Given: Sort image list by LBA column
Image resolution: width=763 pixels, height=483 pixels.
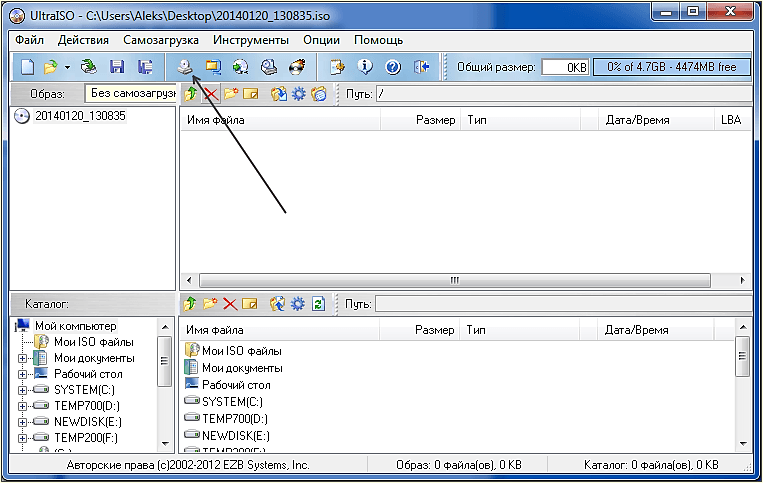Looking at the screenshot, I should pos(732,120).
